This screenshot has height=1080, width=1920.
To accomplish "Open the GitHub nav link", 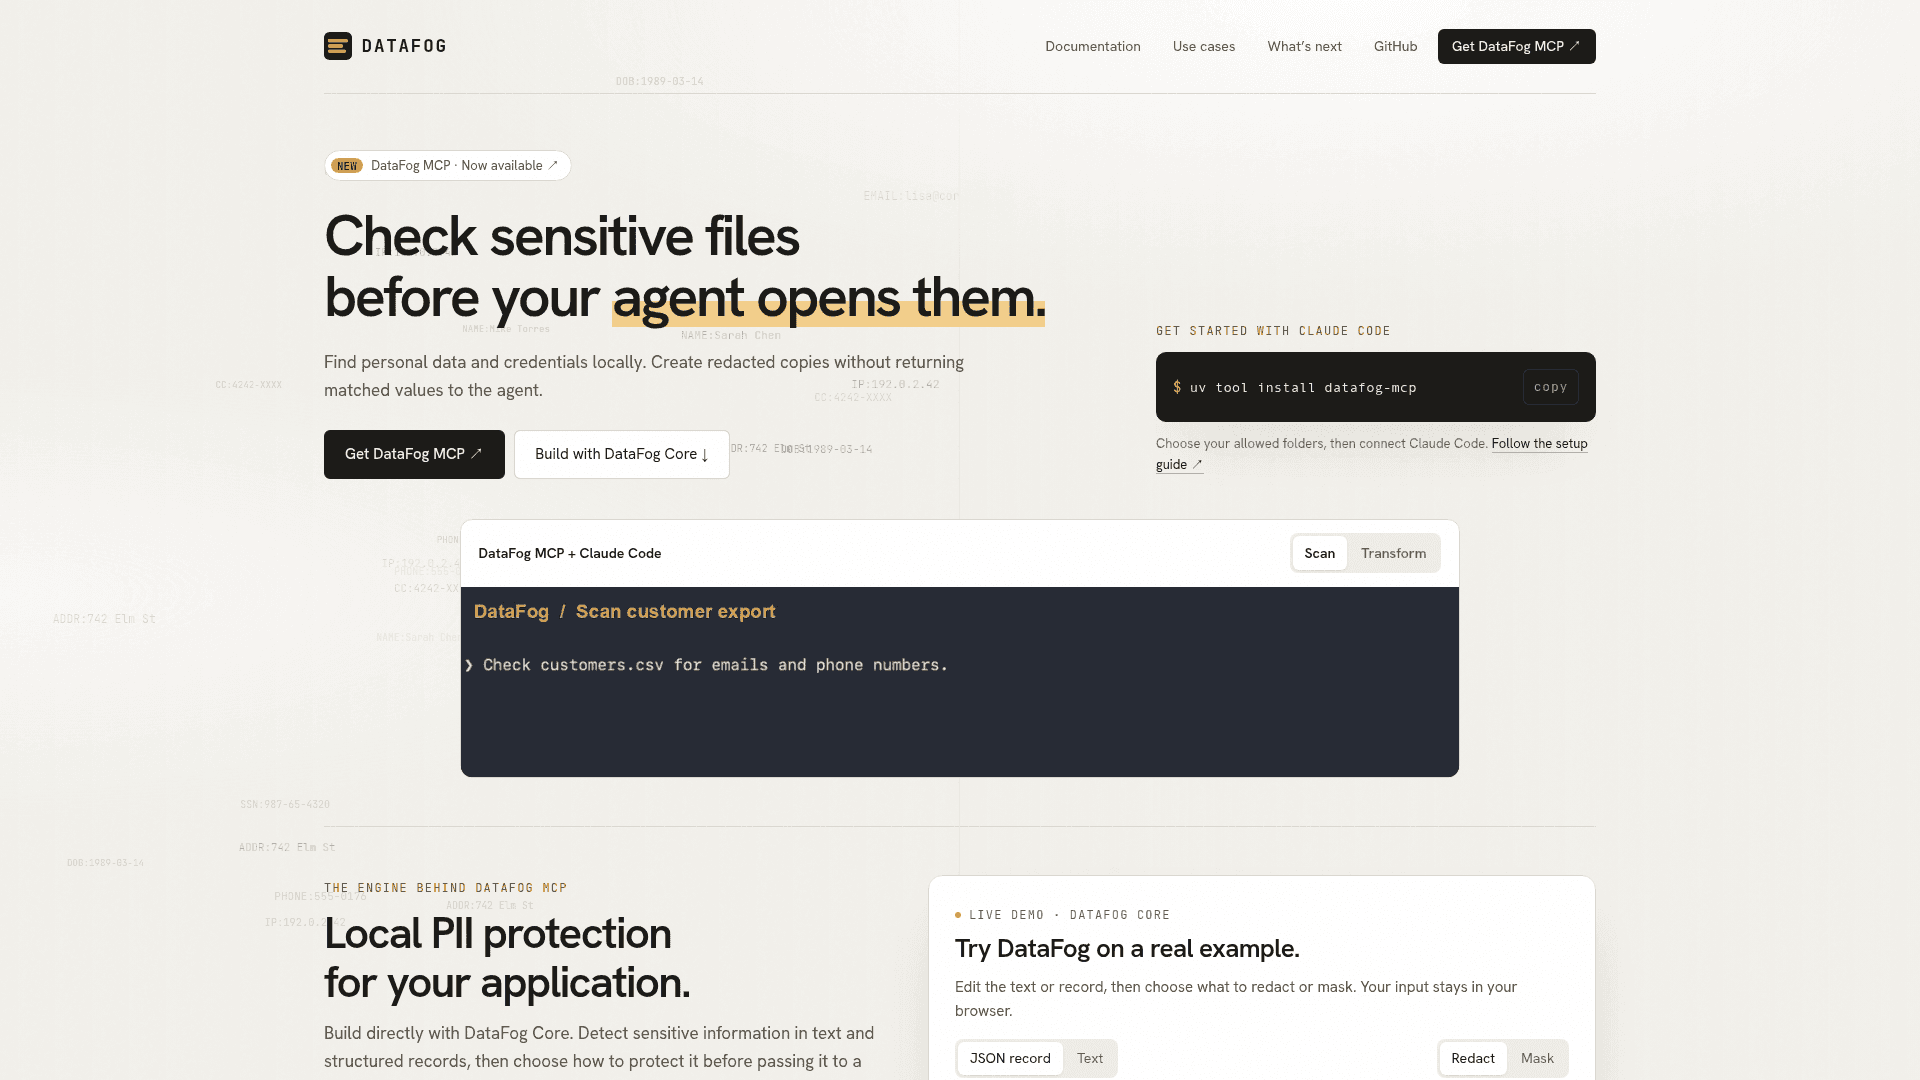I will (x=1396, y=46).
